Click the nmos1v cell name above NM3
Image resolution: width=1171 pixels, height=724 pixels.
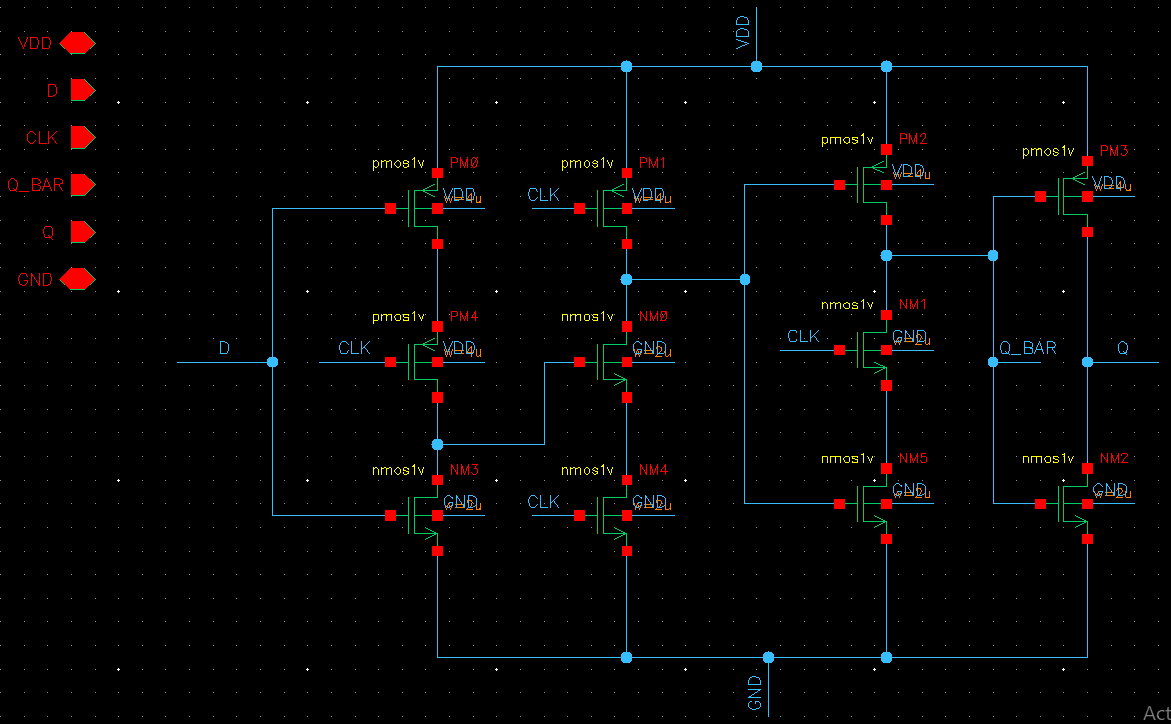[398, 470]
